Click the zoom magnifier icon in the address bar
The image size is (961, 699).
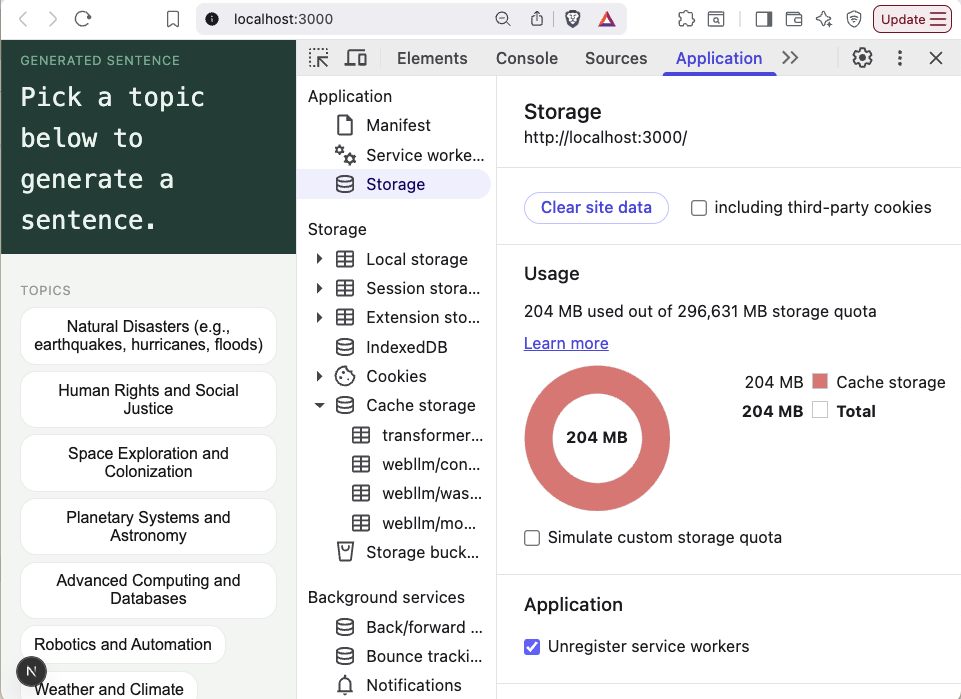click(x=503, y=19)
